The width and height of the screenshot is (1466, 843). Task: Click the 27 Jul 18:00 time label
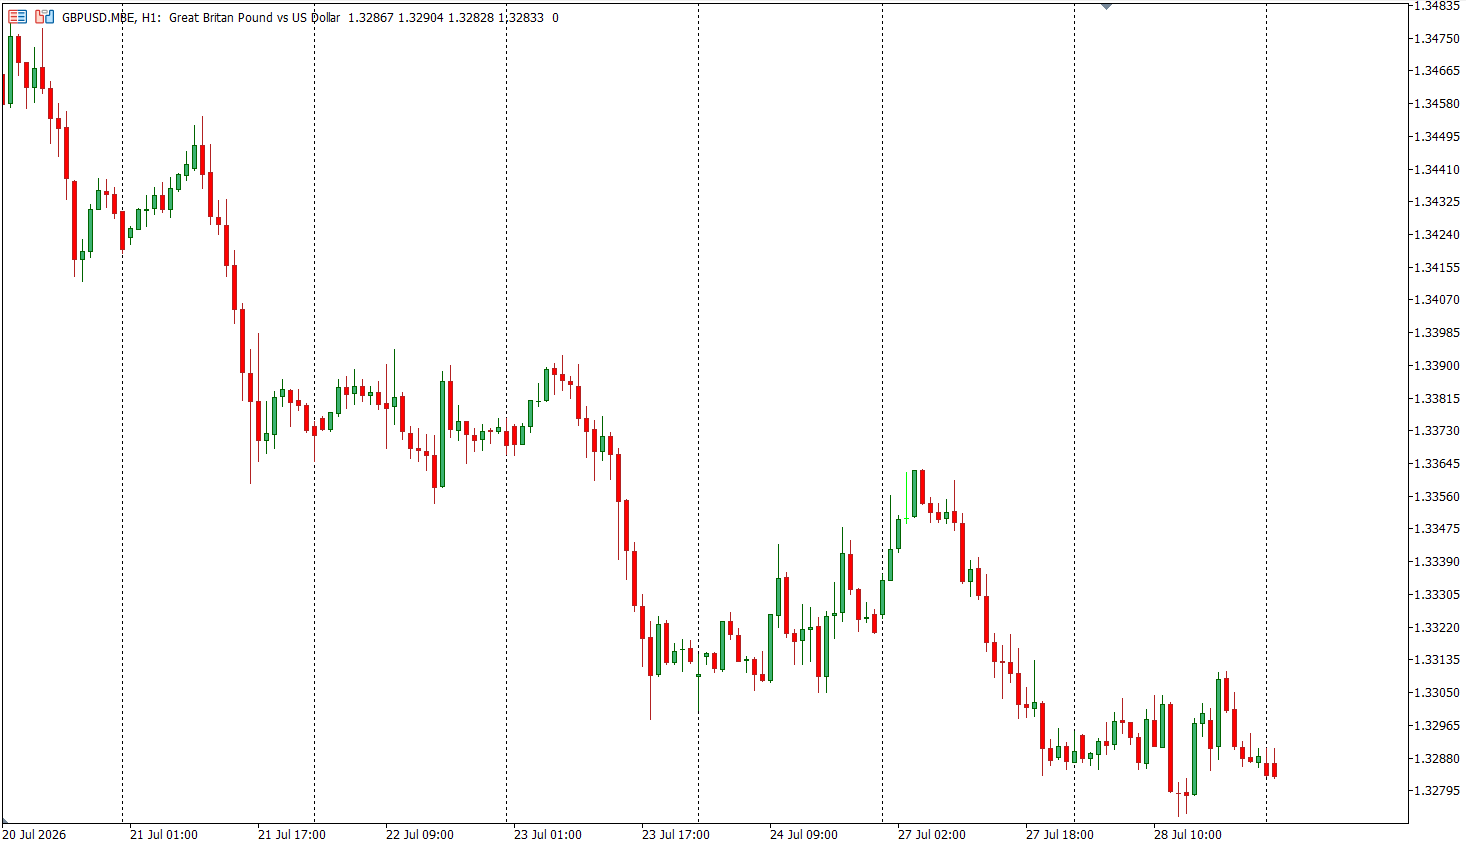coord(1059,835)
